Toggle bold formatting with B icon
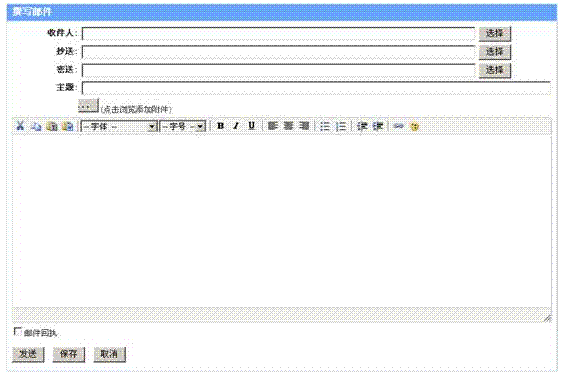This screenshot has height=376, width=571. click(x=220, y=126)
